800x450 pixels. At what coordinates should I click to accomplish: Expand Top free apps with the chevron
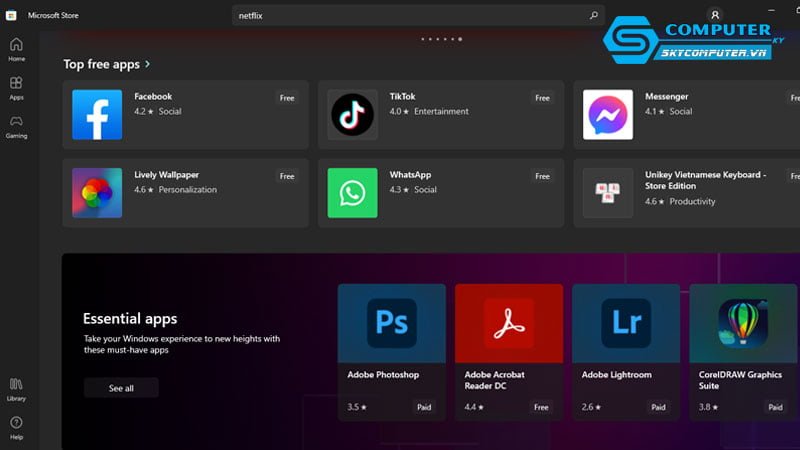(x=147, y=64)
